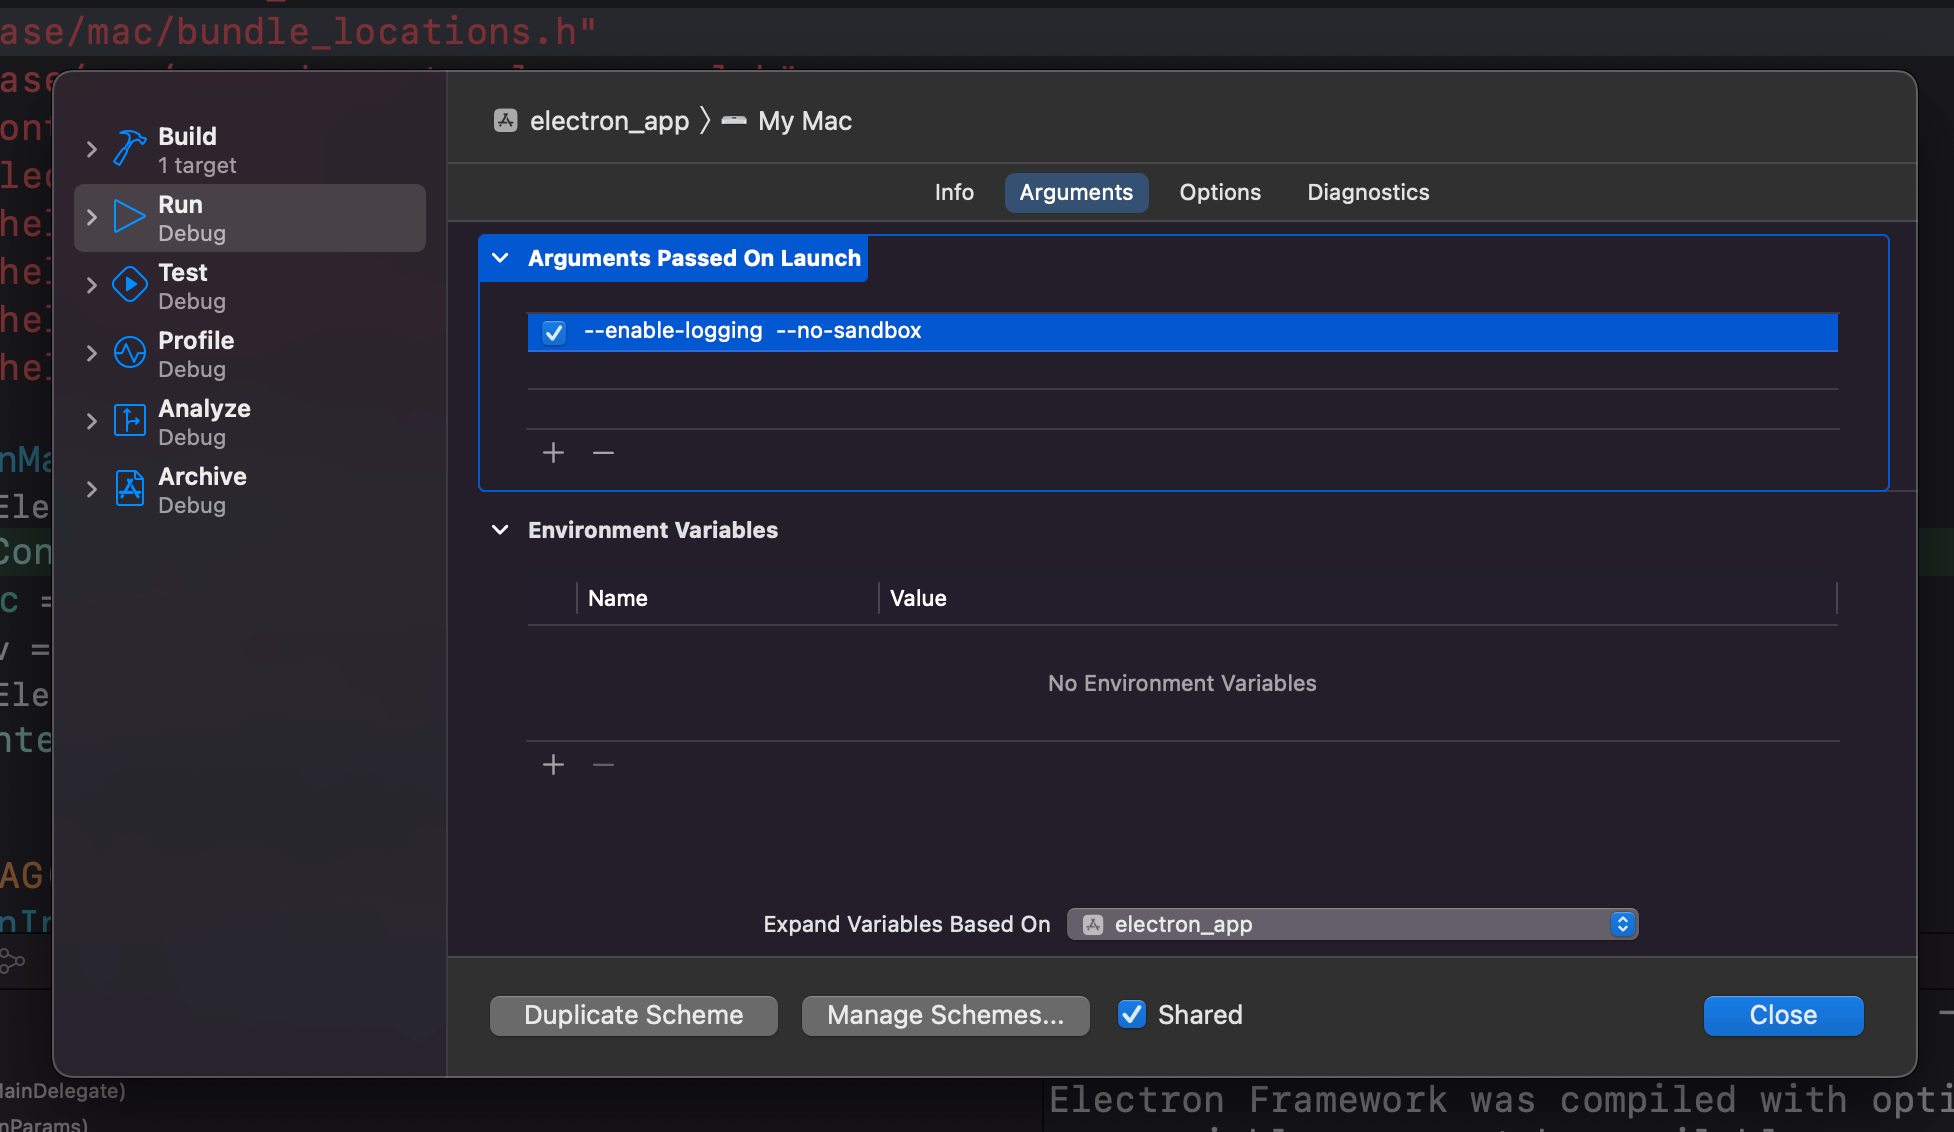Open Expand Variables Based On dropdown

pos(1352,924)
